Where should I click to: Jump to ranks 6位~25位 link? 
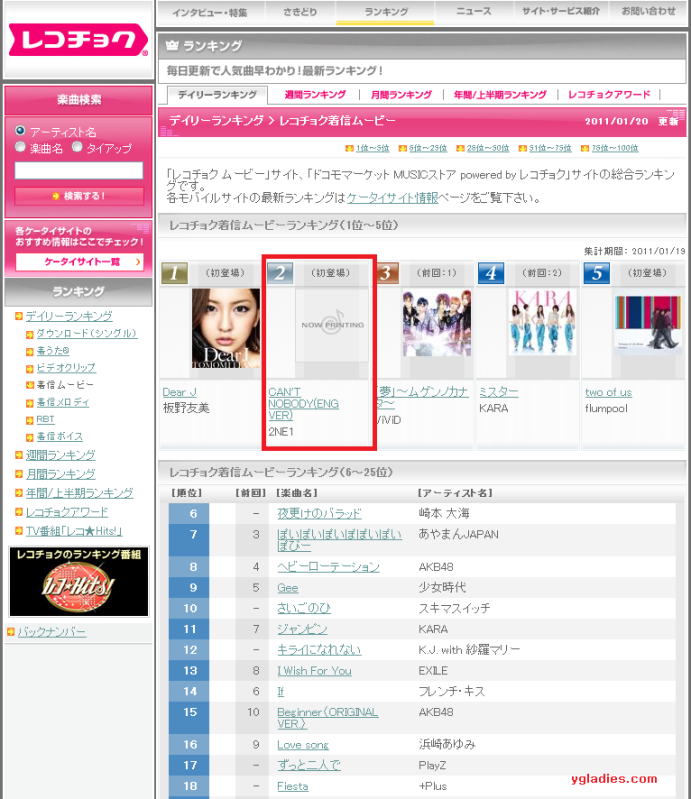tap(428, 148)
